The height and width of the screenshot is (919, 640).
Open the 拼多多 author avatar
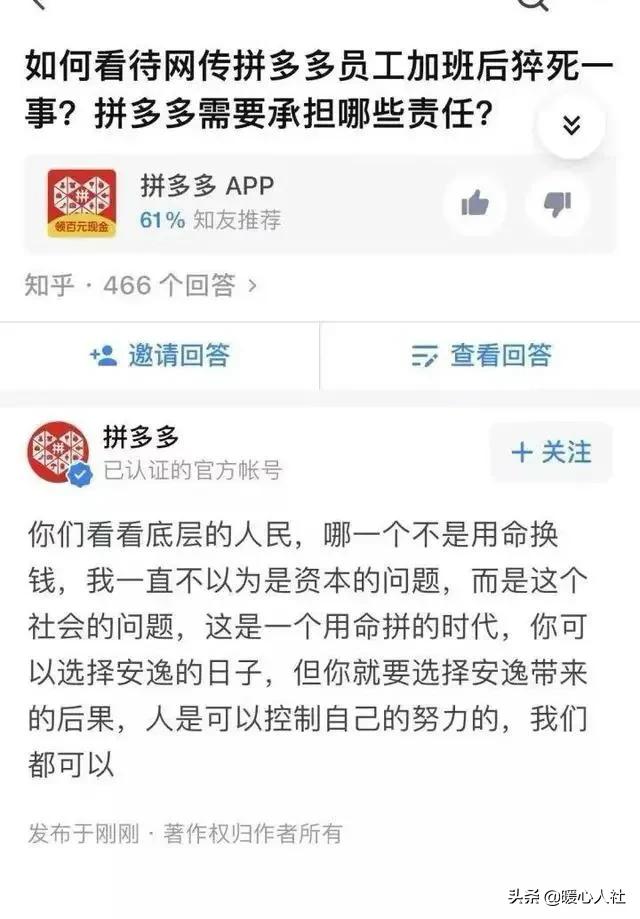click(58, 452)
